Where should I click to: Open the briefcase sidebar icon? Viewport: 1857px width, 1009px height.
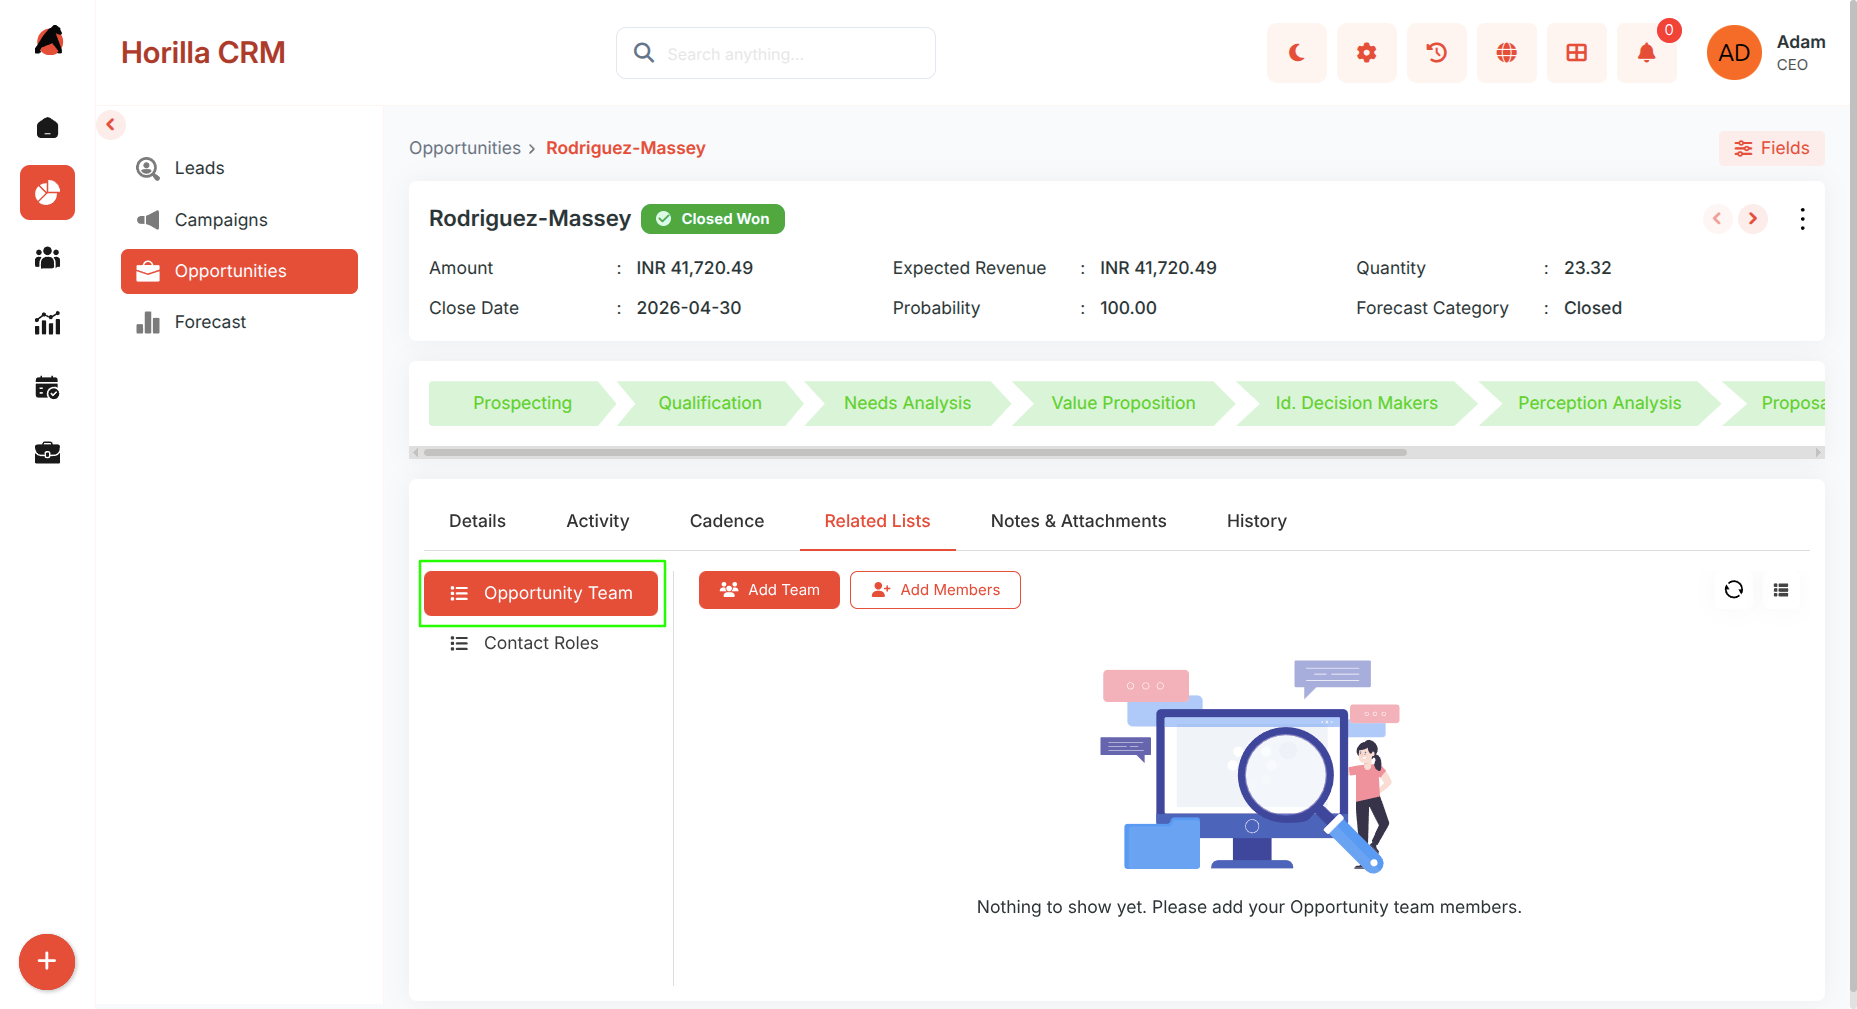tap(47, 453)
